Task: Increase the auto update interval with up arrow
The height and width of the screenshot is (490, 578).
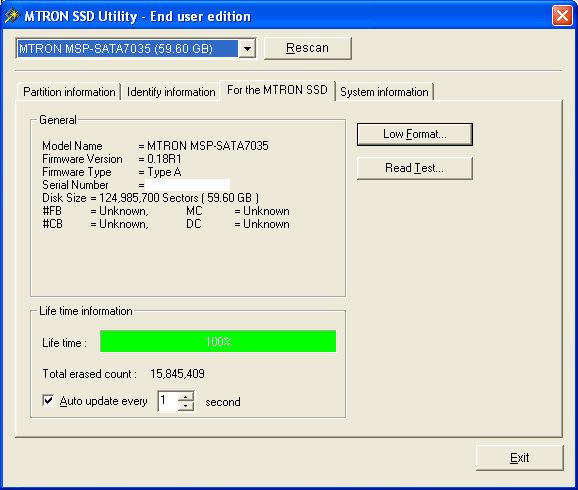Action: (186, 396)
